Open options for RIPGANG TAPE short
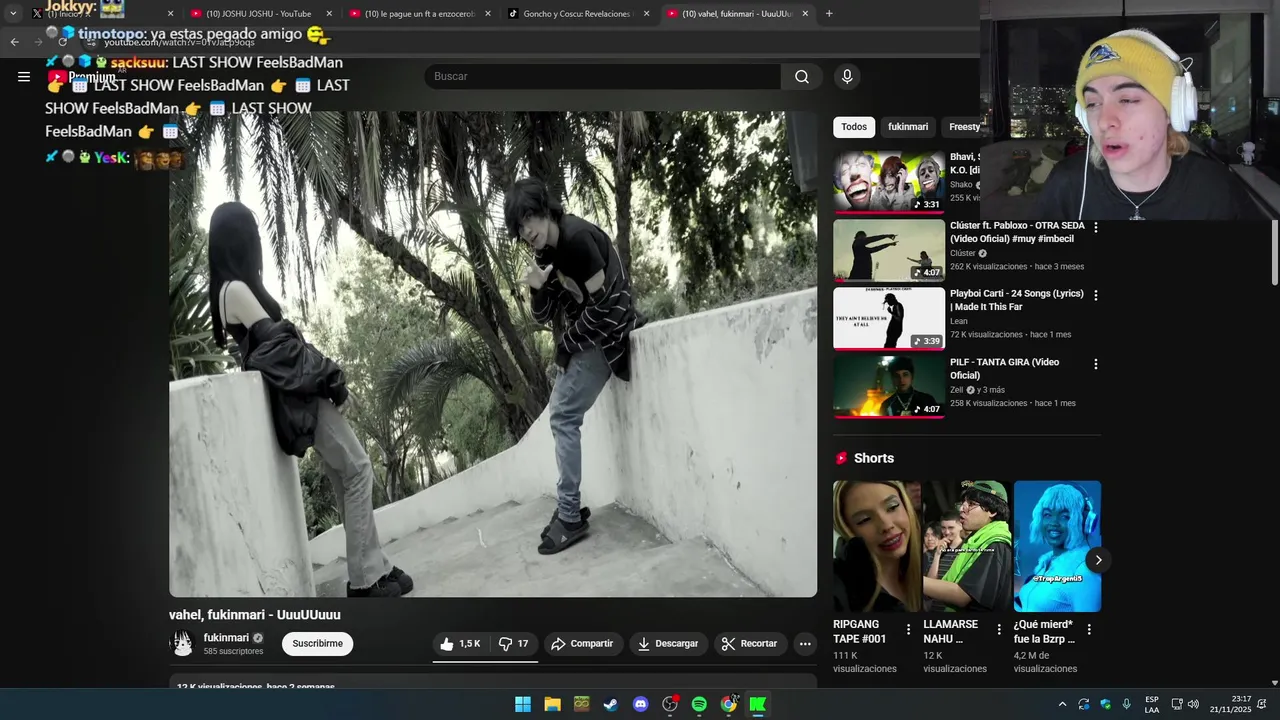This screenshot has width=1280, height=720. [908, 630]
